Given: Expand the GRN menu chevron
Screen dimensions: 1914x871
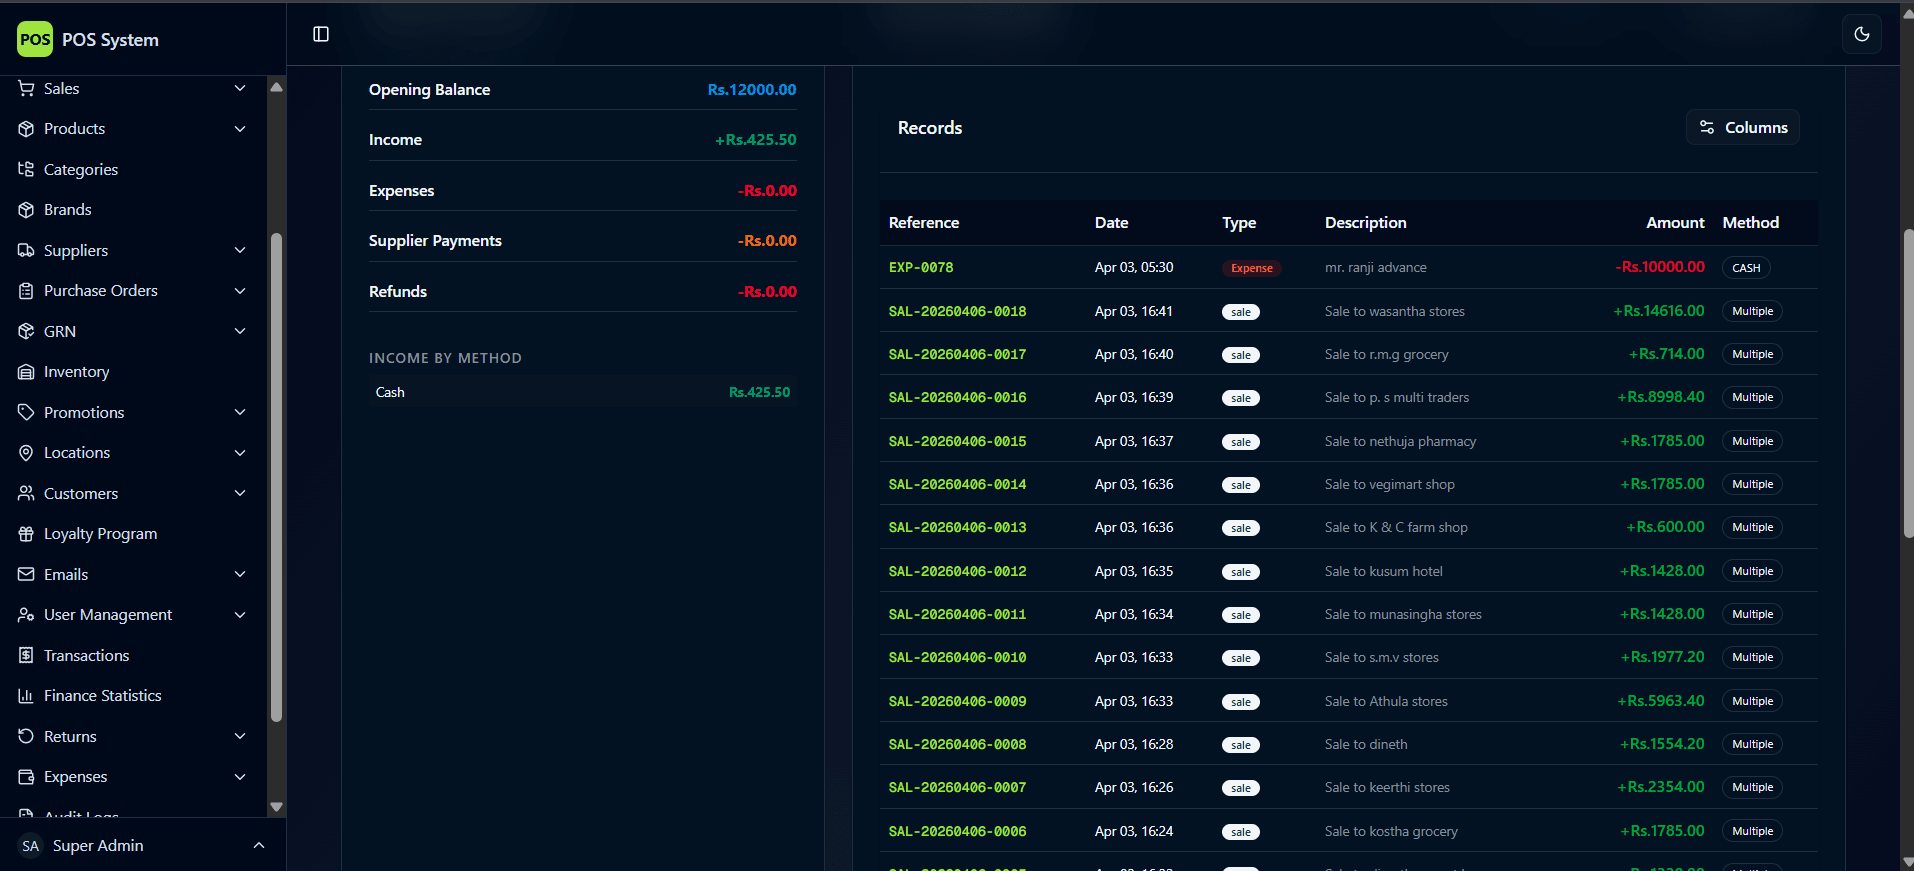Looking at the screenshot, I should (x=240, y=331).
